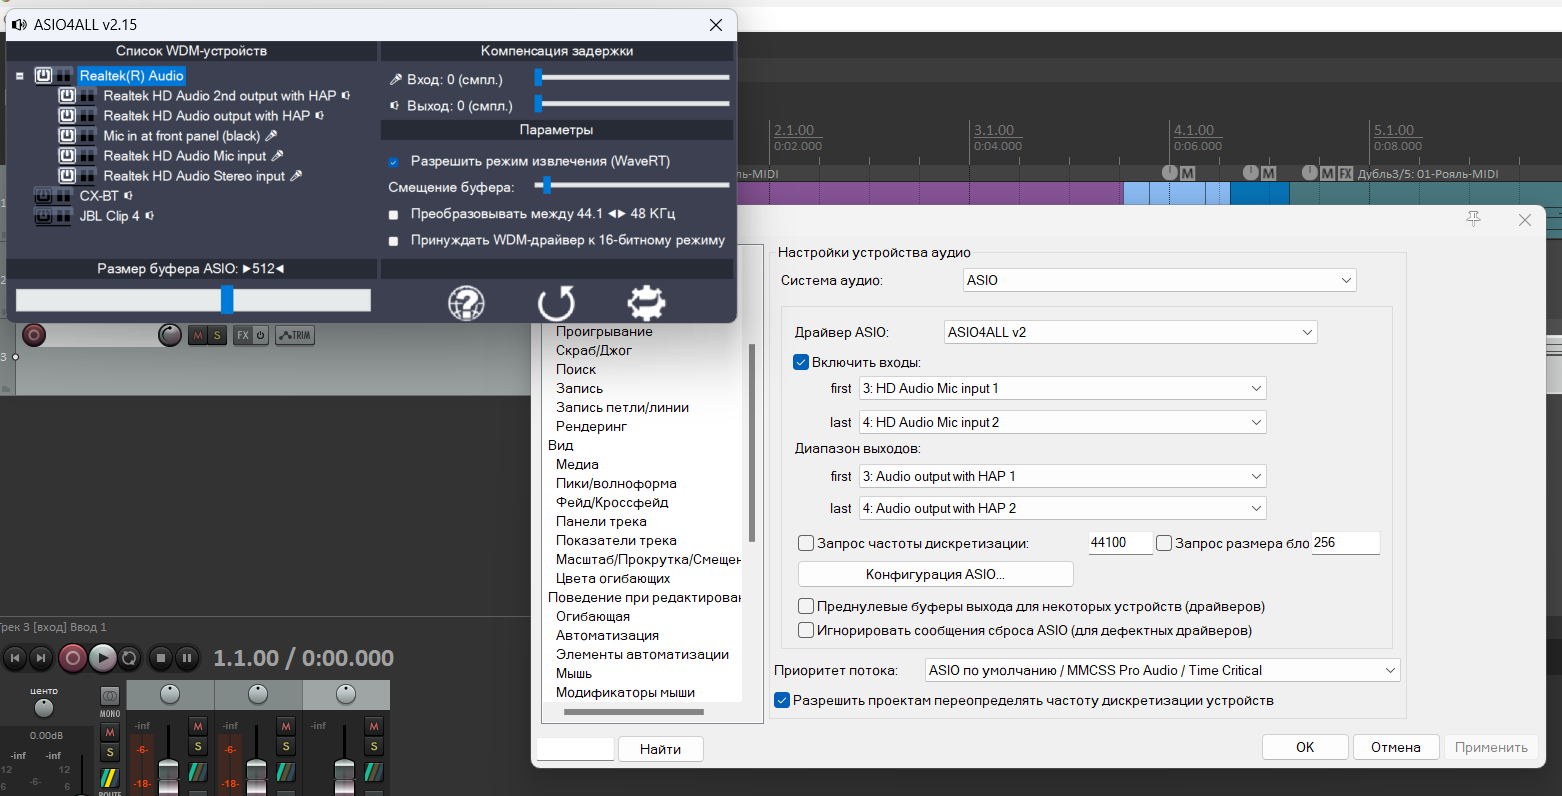Collapse the Realtek(R) Audio device tree
Image resolution: width=1562 pixels, height=796 pixels.
click(x=19, y=76)
